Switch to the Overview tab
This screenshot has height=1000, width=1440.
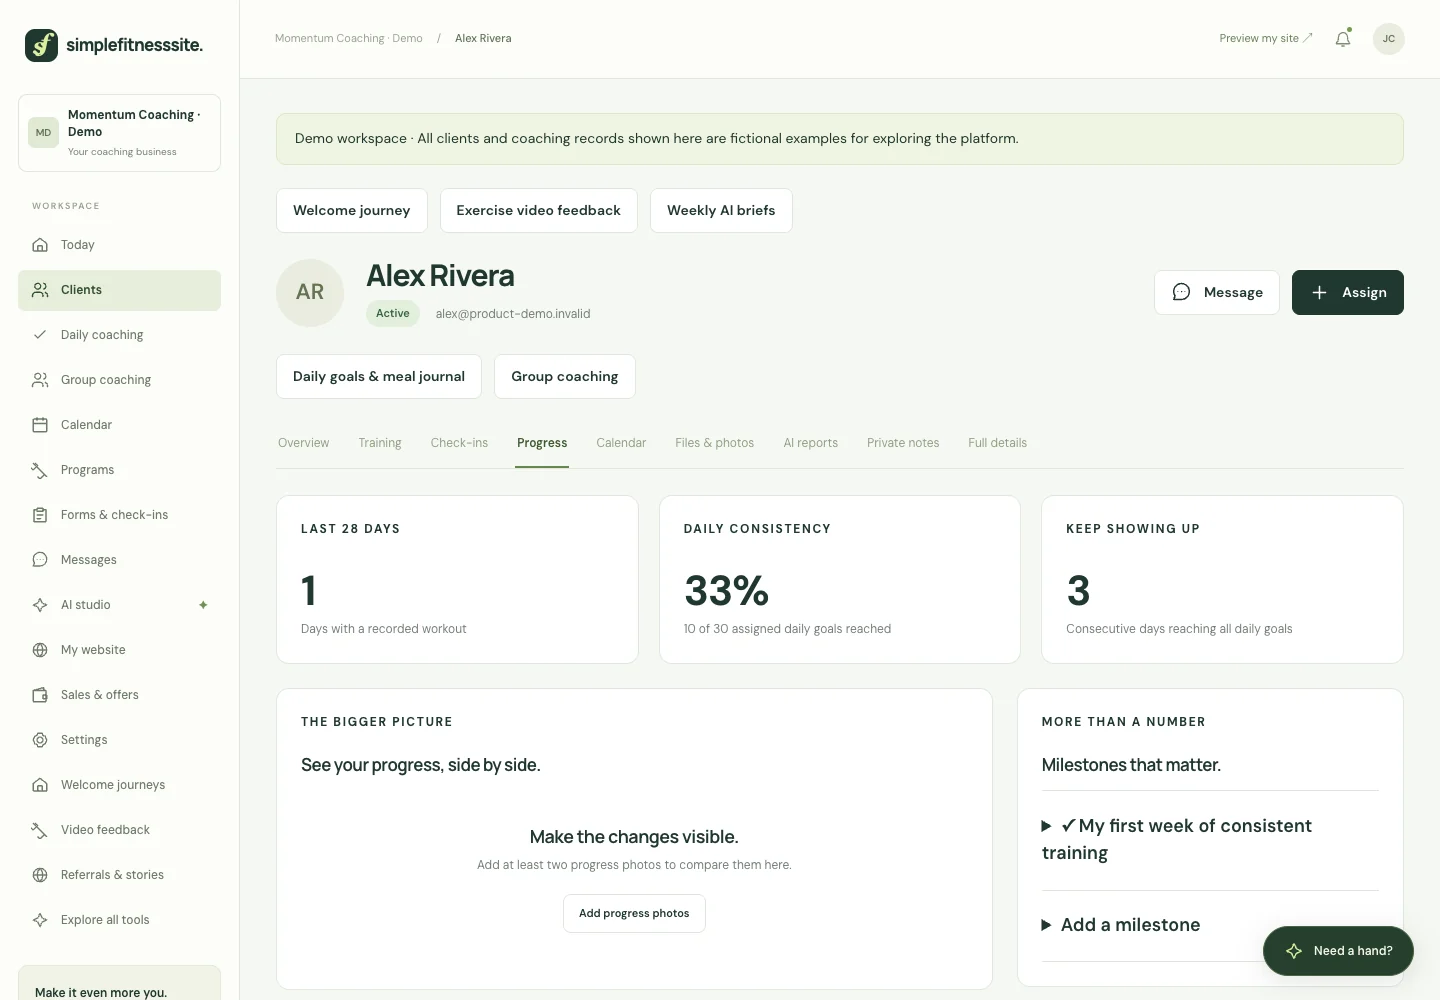pos(303,443)
